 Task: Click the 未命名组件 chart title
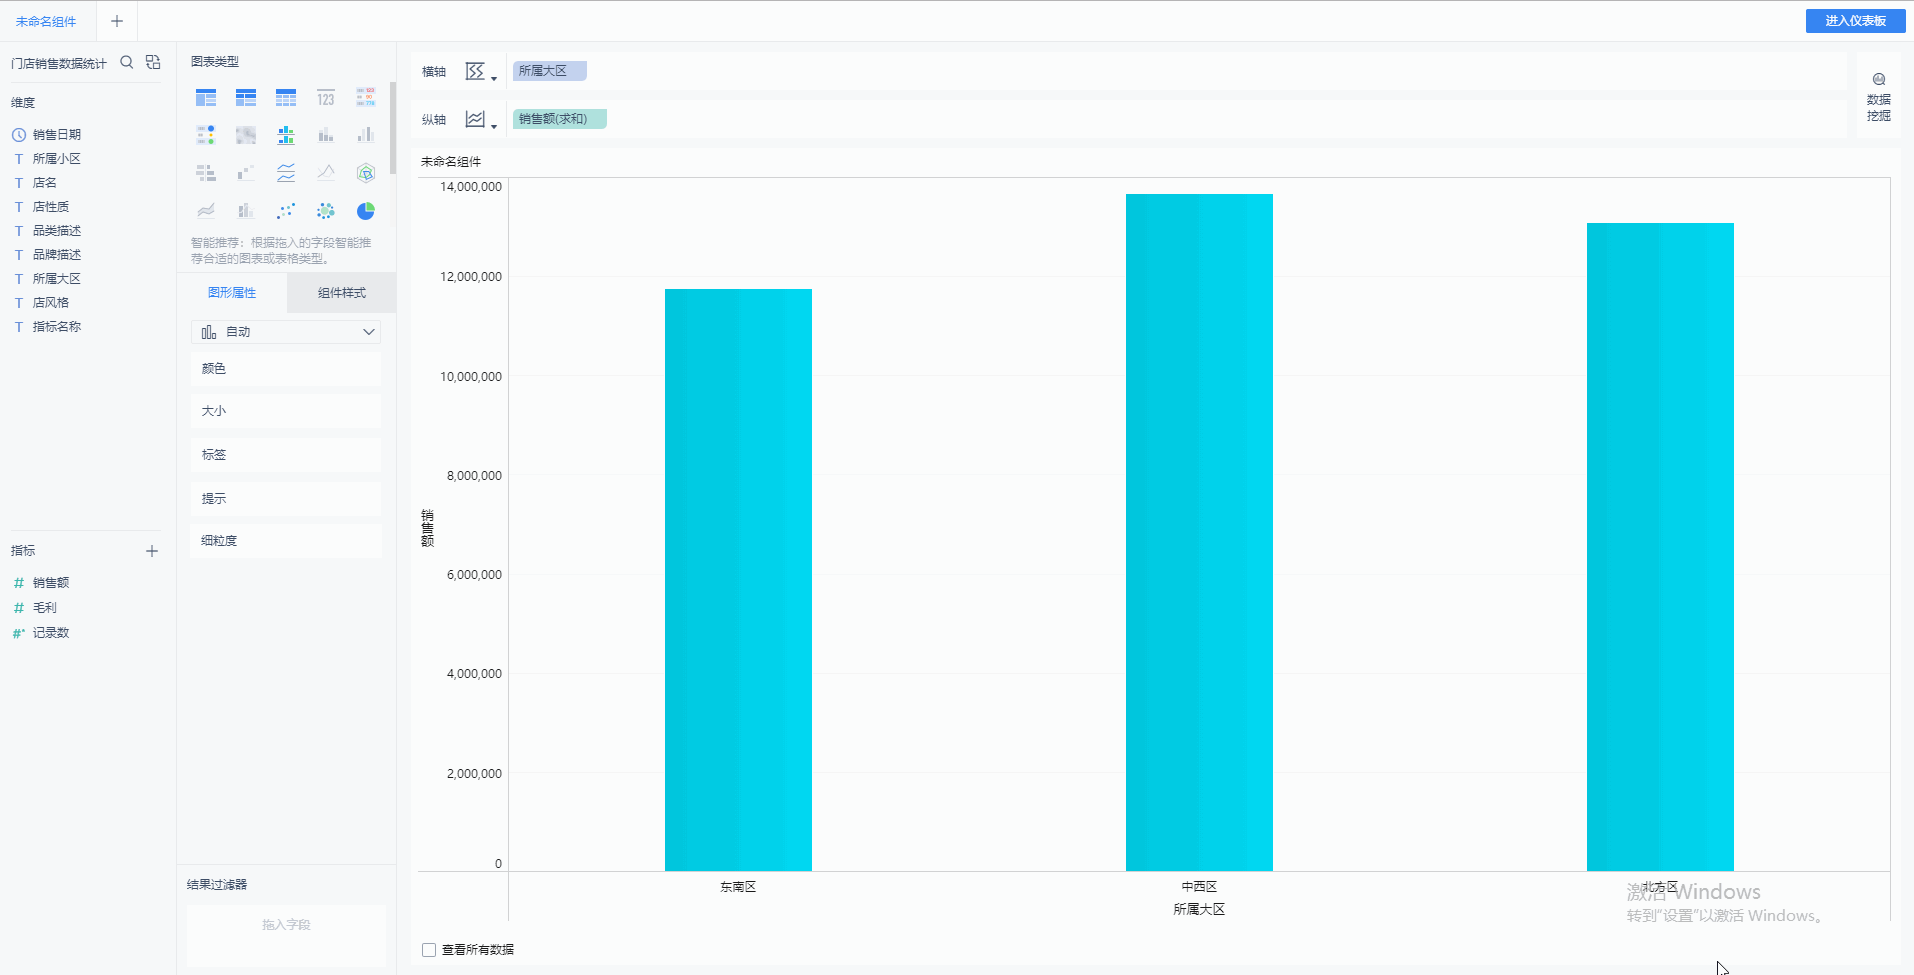tap(451, 162)
